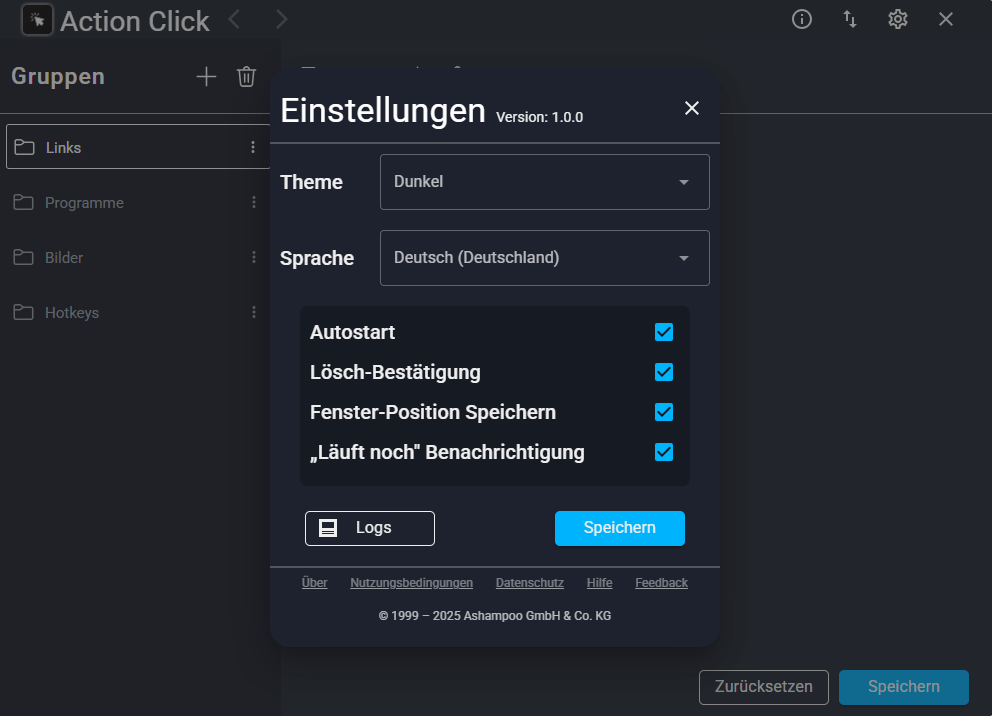This screenshot has width=992, height=716.
Task: Open the three-dot menu for Links group
Action: (253, 147)
